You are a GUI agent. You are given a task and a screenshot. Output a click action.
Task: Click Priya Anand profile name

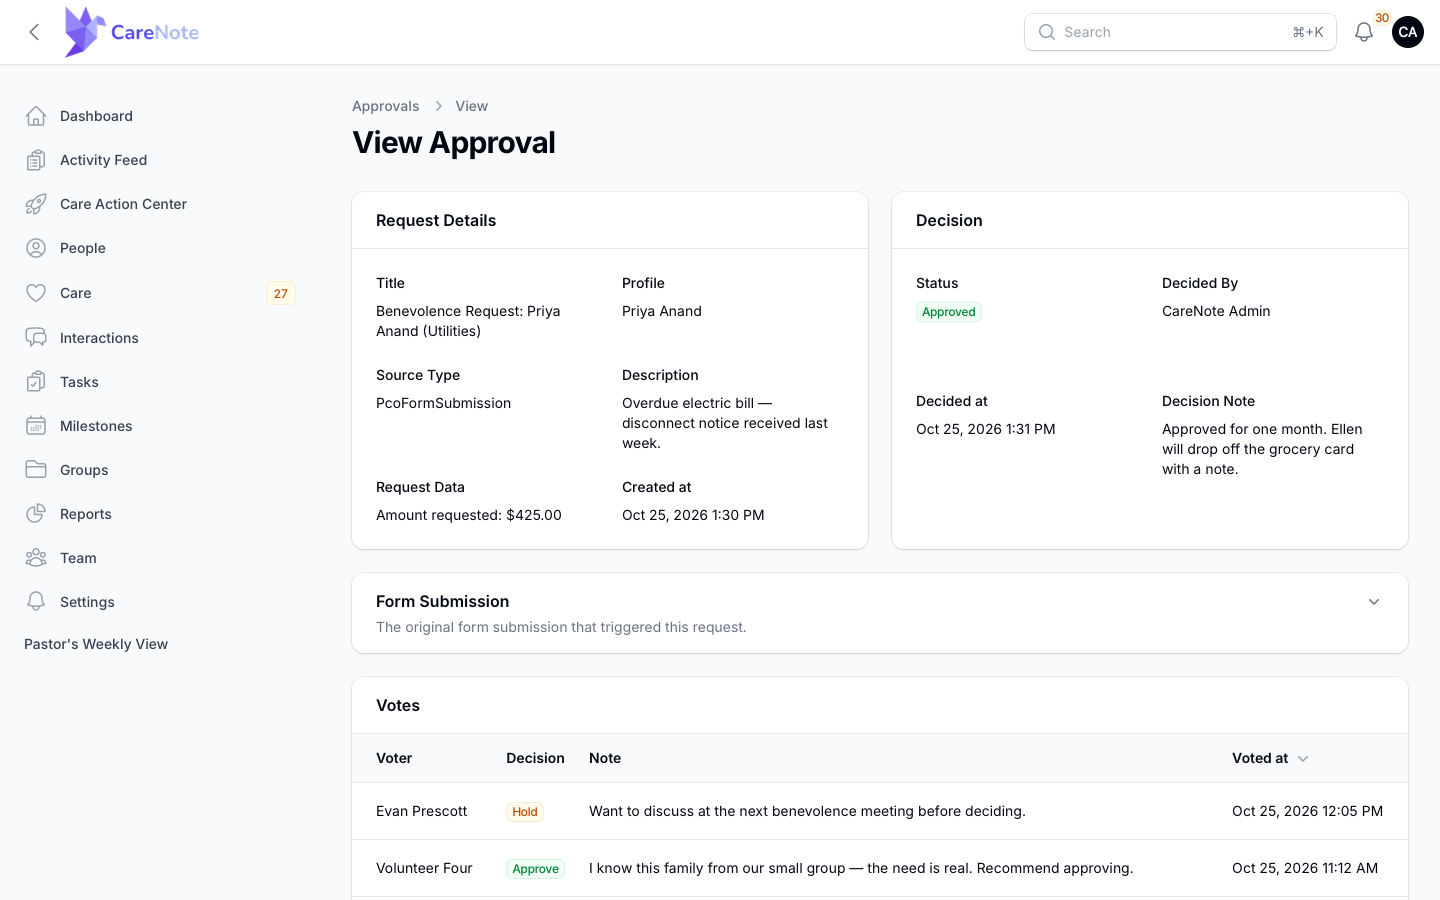coord(662,311)
